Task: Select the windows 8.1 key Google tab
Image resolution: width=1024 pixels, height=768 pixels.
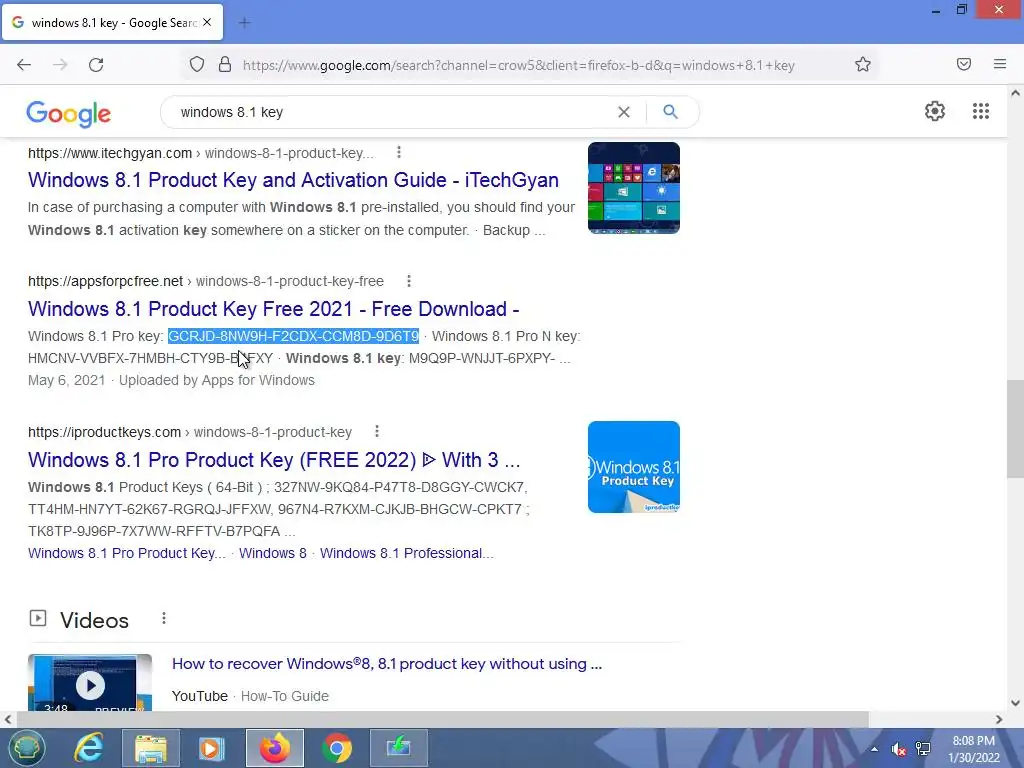Action: point(112,22)
